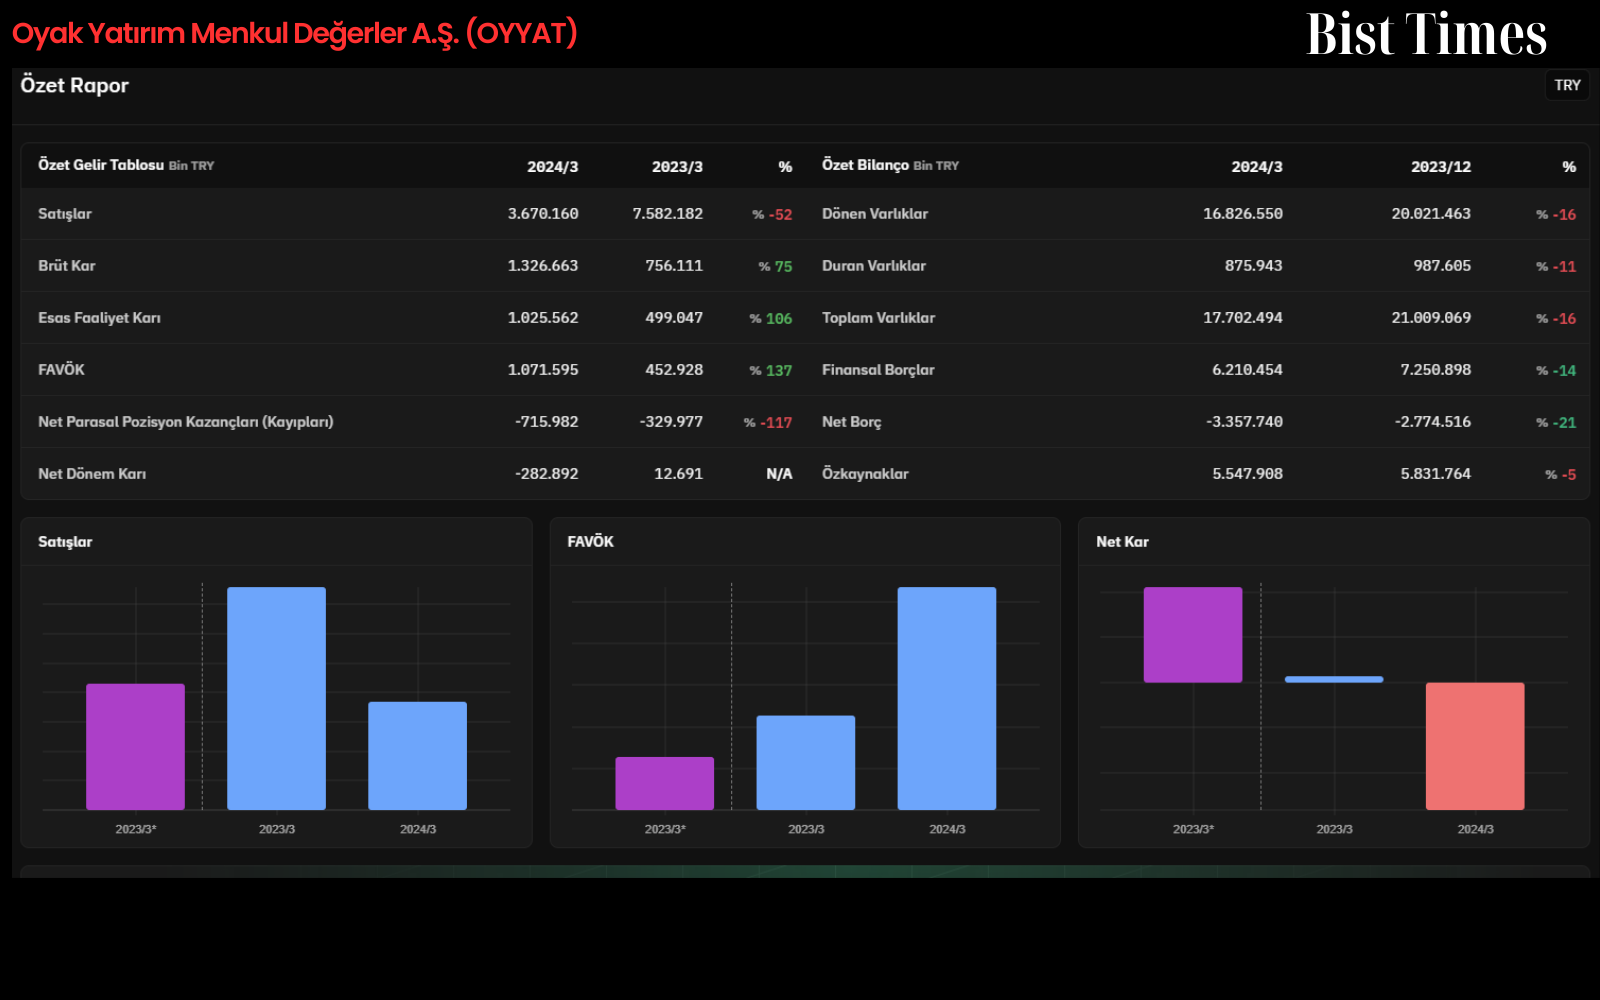Click the Net Kar chart title
1600x1000 pixels.
click(x=1122, y=542)
